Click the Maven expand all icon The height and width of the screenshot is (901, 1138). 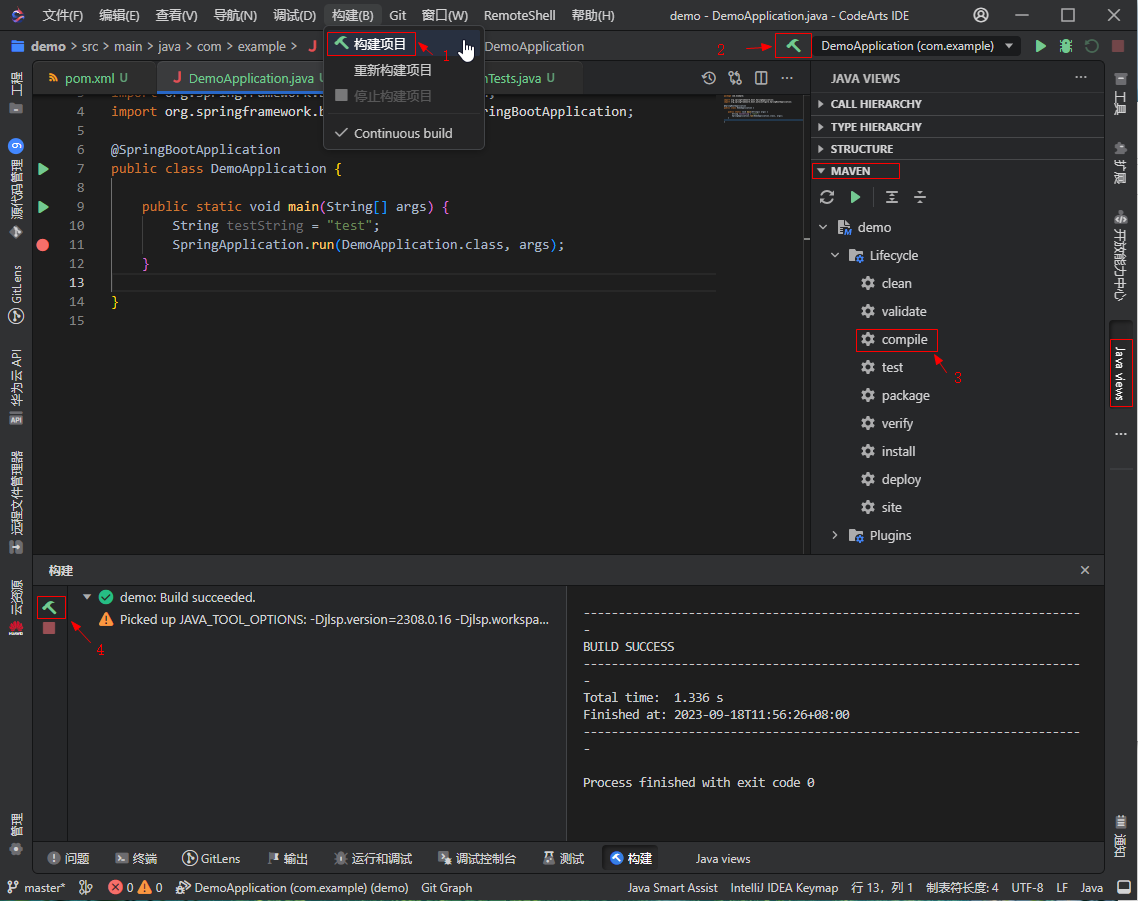click(891, 197)
